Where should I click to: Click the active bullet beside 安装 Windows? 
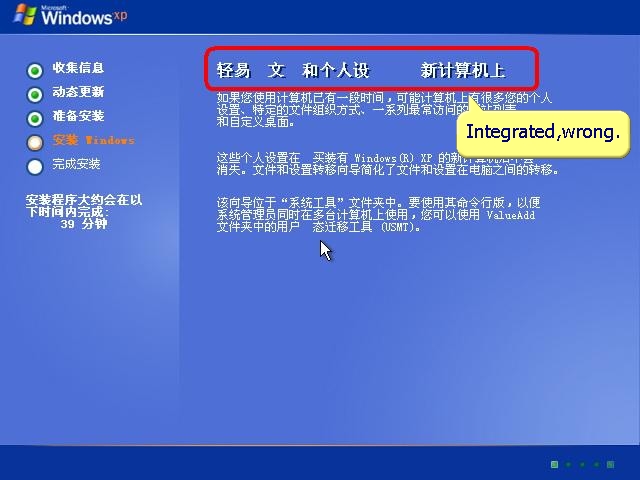tap(35, 143)
